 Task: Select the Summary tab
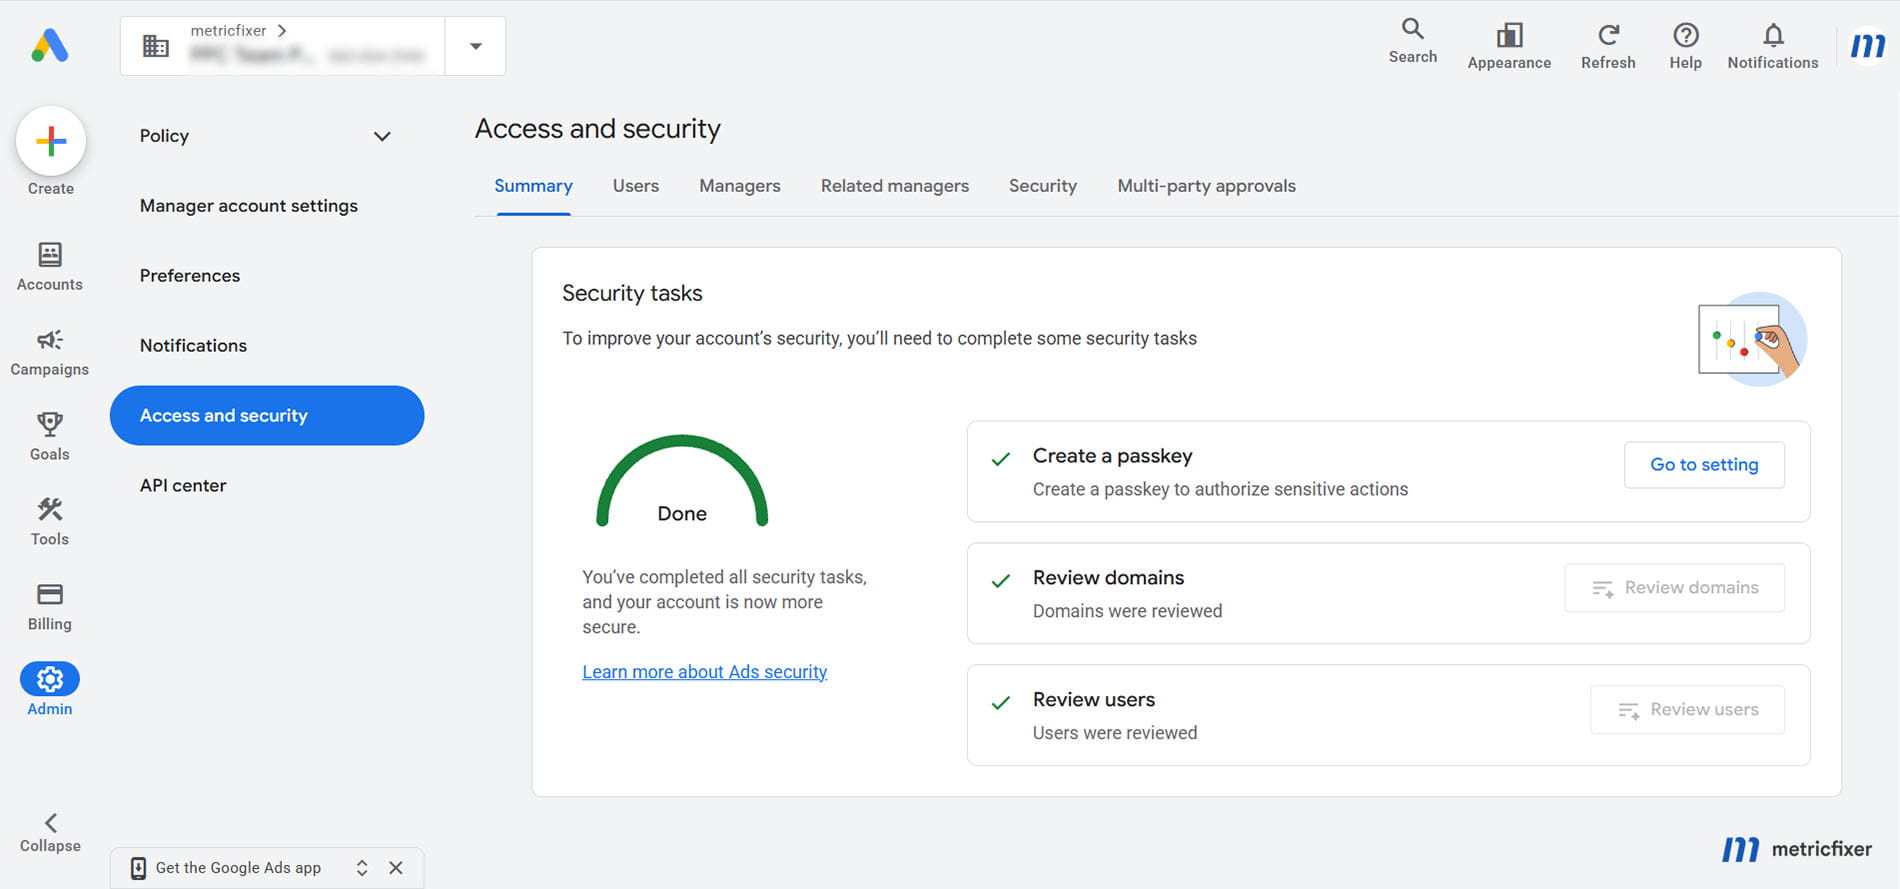pos(533,186)
